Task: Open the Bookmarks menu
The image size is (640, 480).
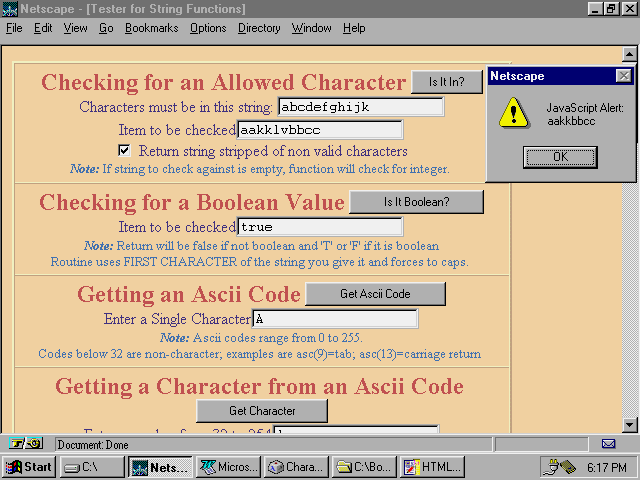Action: (151, 28)
